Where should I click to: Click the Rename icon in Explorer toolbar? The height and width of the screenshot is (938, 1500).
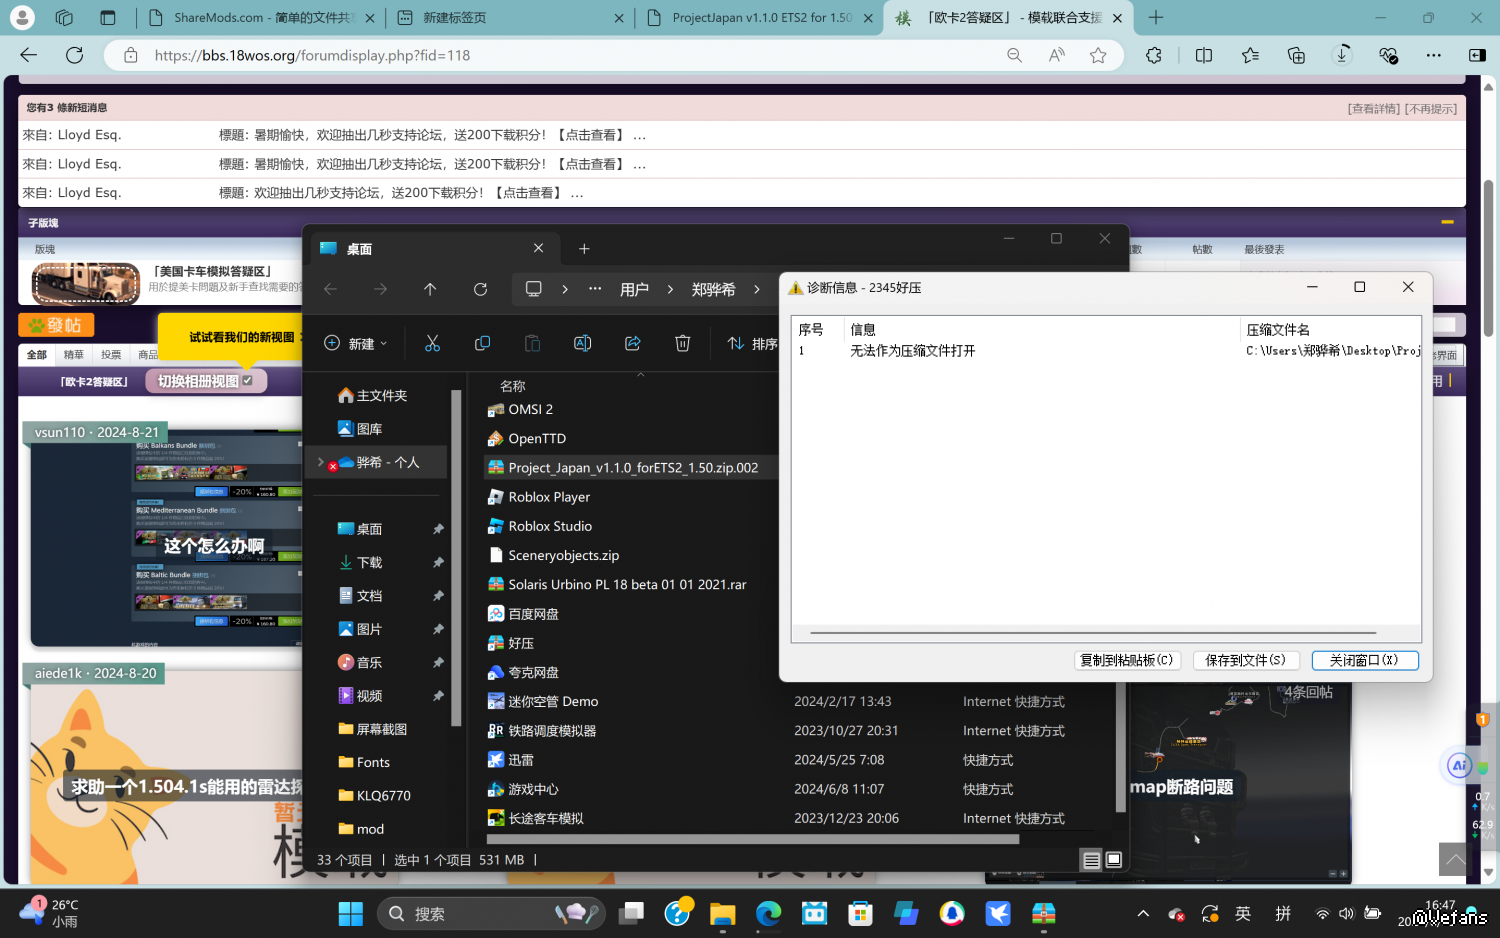click(582, 343)
